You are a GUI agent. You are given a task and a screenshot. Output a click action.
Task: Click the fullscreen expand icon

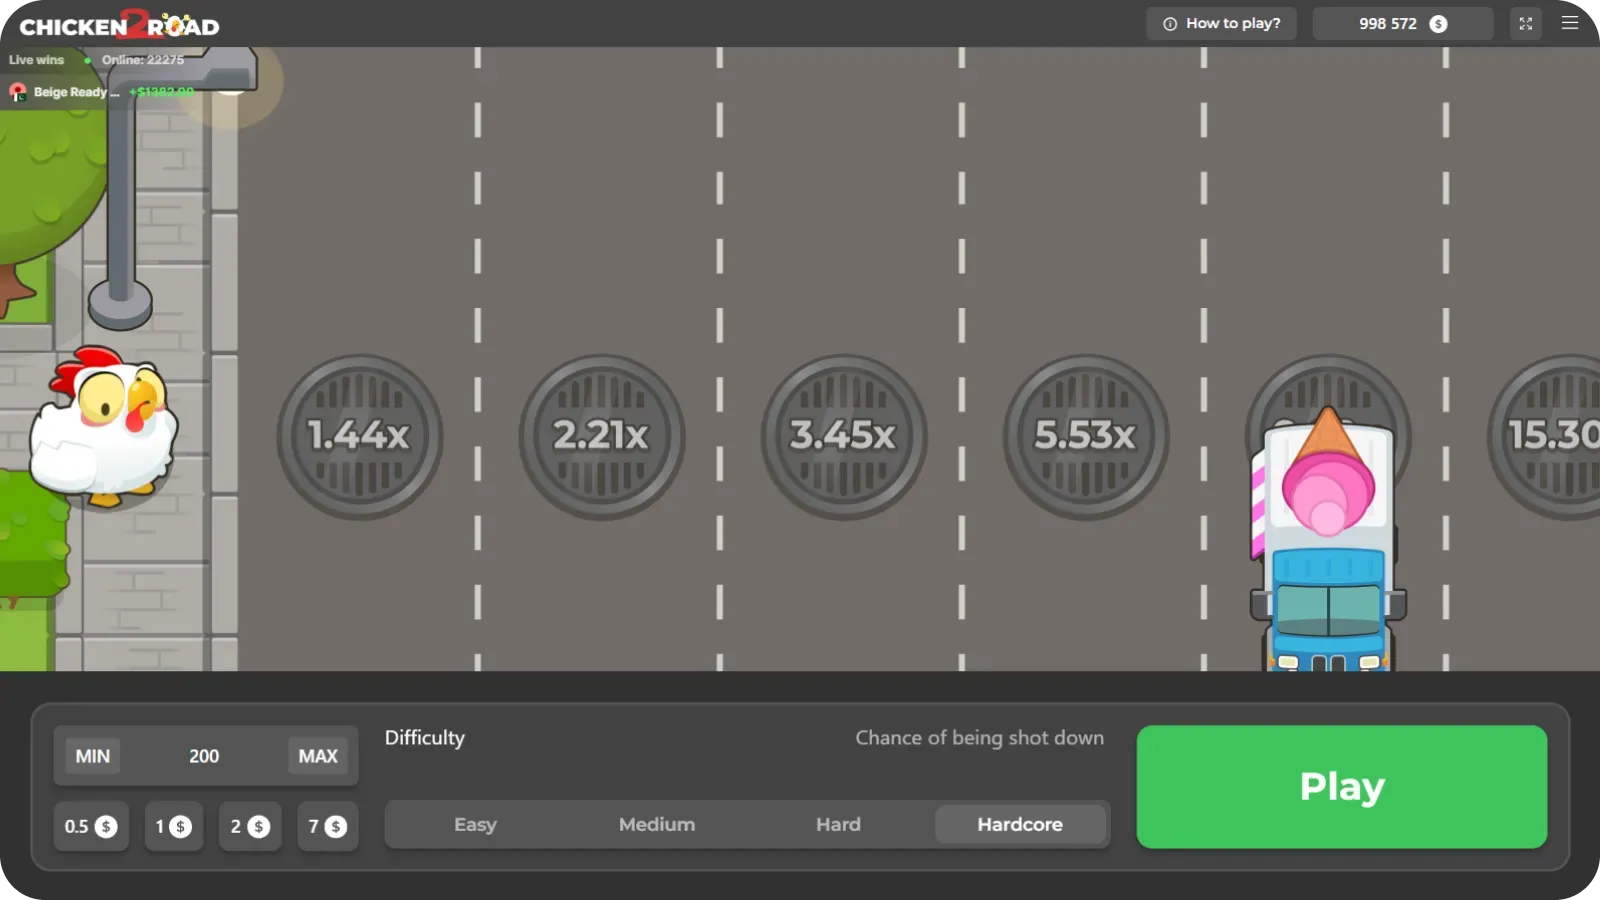tap(1525, 24)
